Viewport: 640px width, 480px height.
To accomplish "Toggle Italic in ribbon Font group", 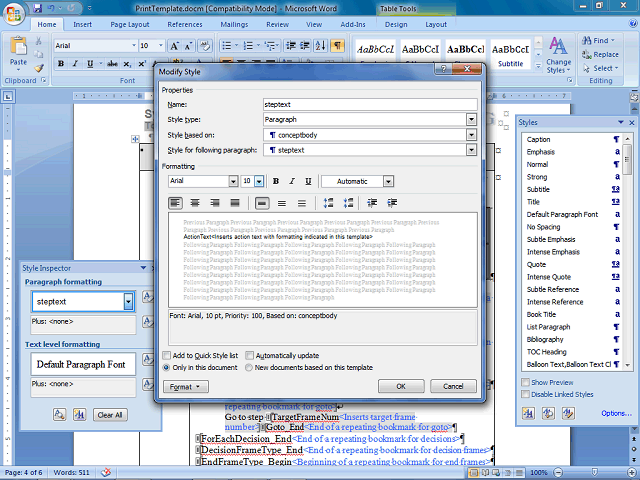I will (x=75, y=64).
